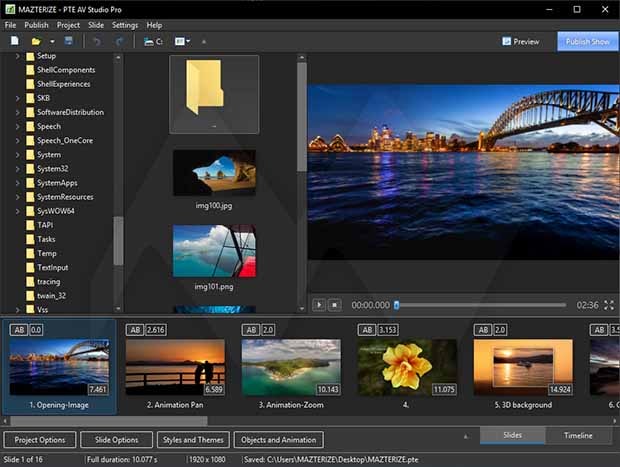The image size is (620, 467).
Task: Expand the SysWOW64 folder
Action: point(17,211)
